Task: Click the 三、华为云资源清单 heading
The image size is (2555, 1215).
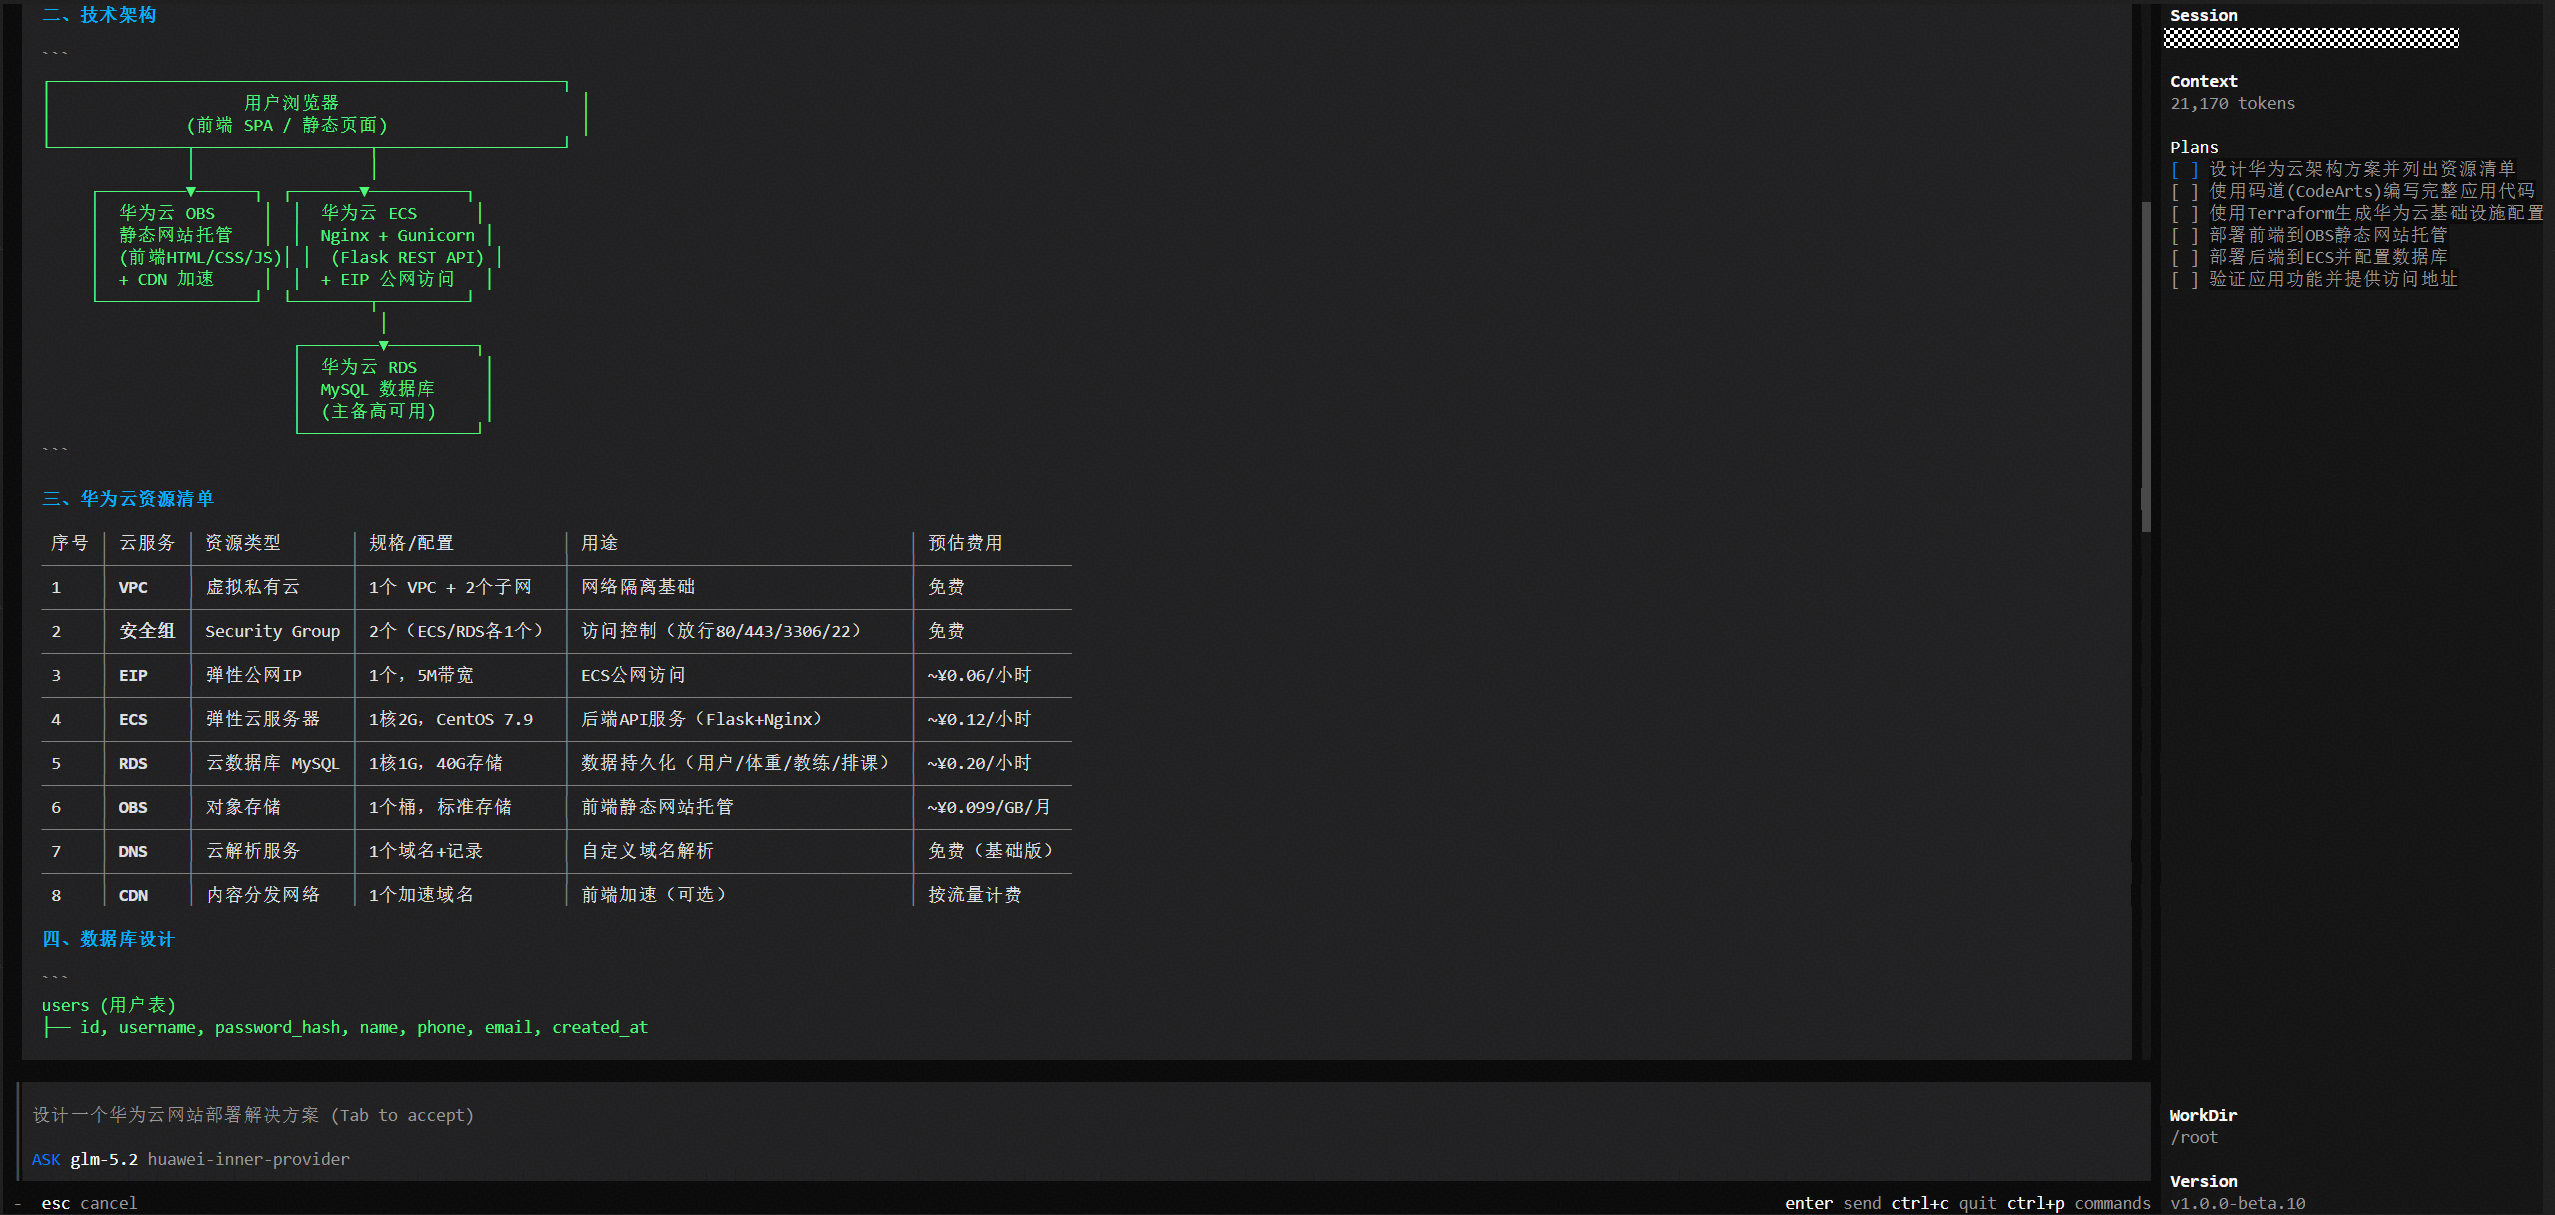Action: (x=128, y=499)
